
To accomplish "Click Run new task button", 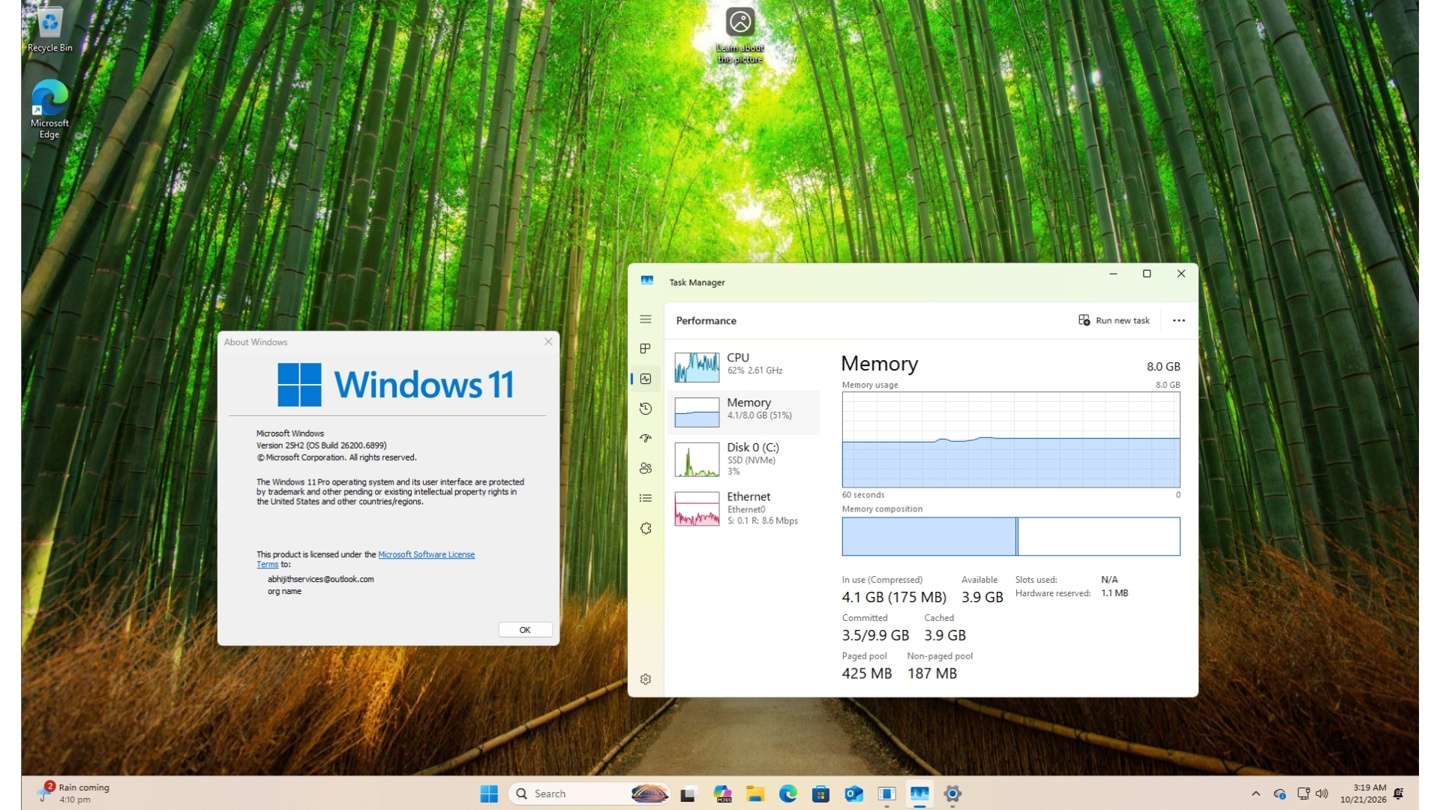I will point(1113,320).
